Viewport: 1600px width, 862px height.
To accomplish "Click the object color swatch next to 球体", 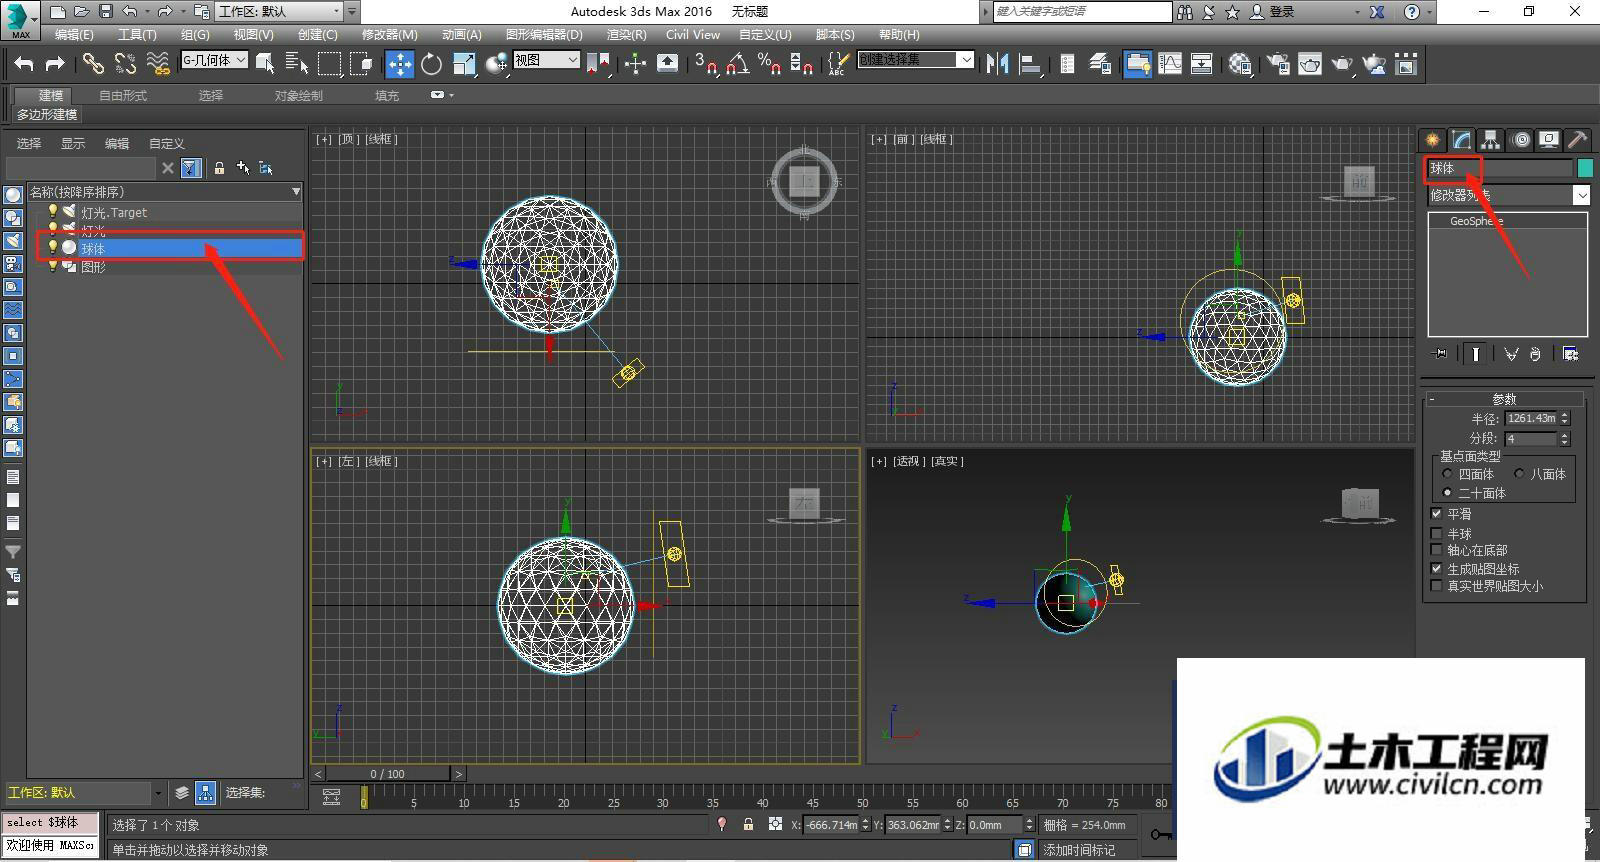I will click(1585, 168).
